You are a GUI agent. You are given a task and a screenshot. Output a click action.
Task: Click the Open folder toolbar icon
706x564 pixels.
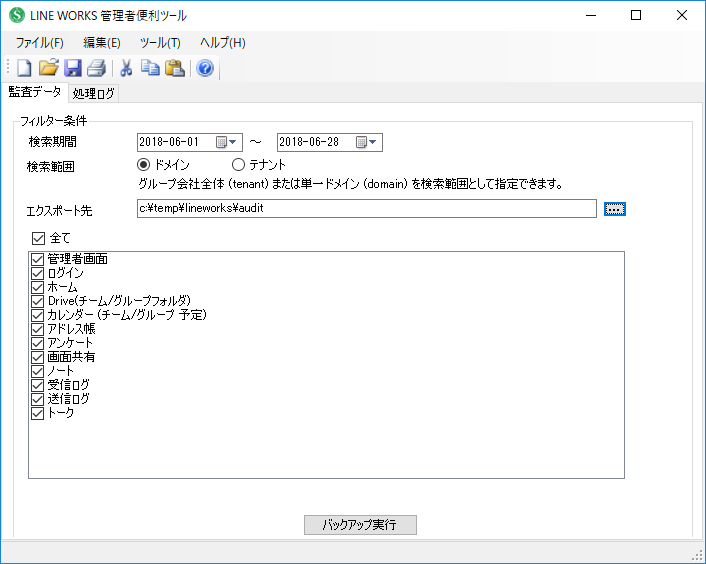(x=49, y=68)
